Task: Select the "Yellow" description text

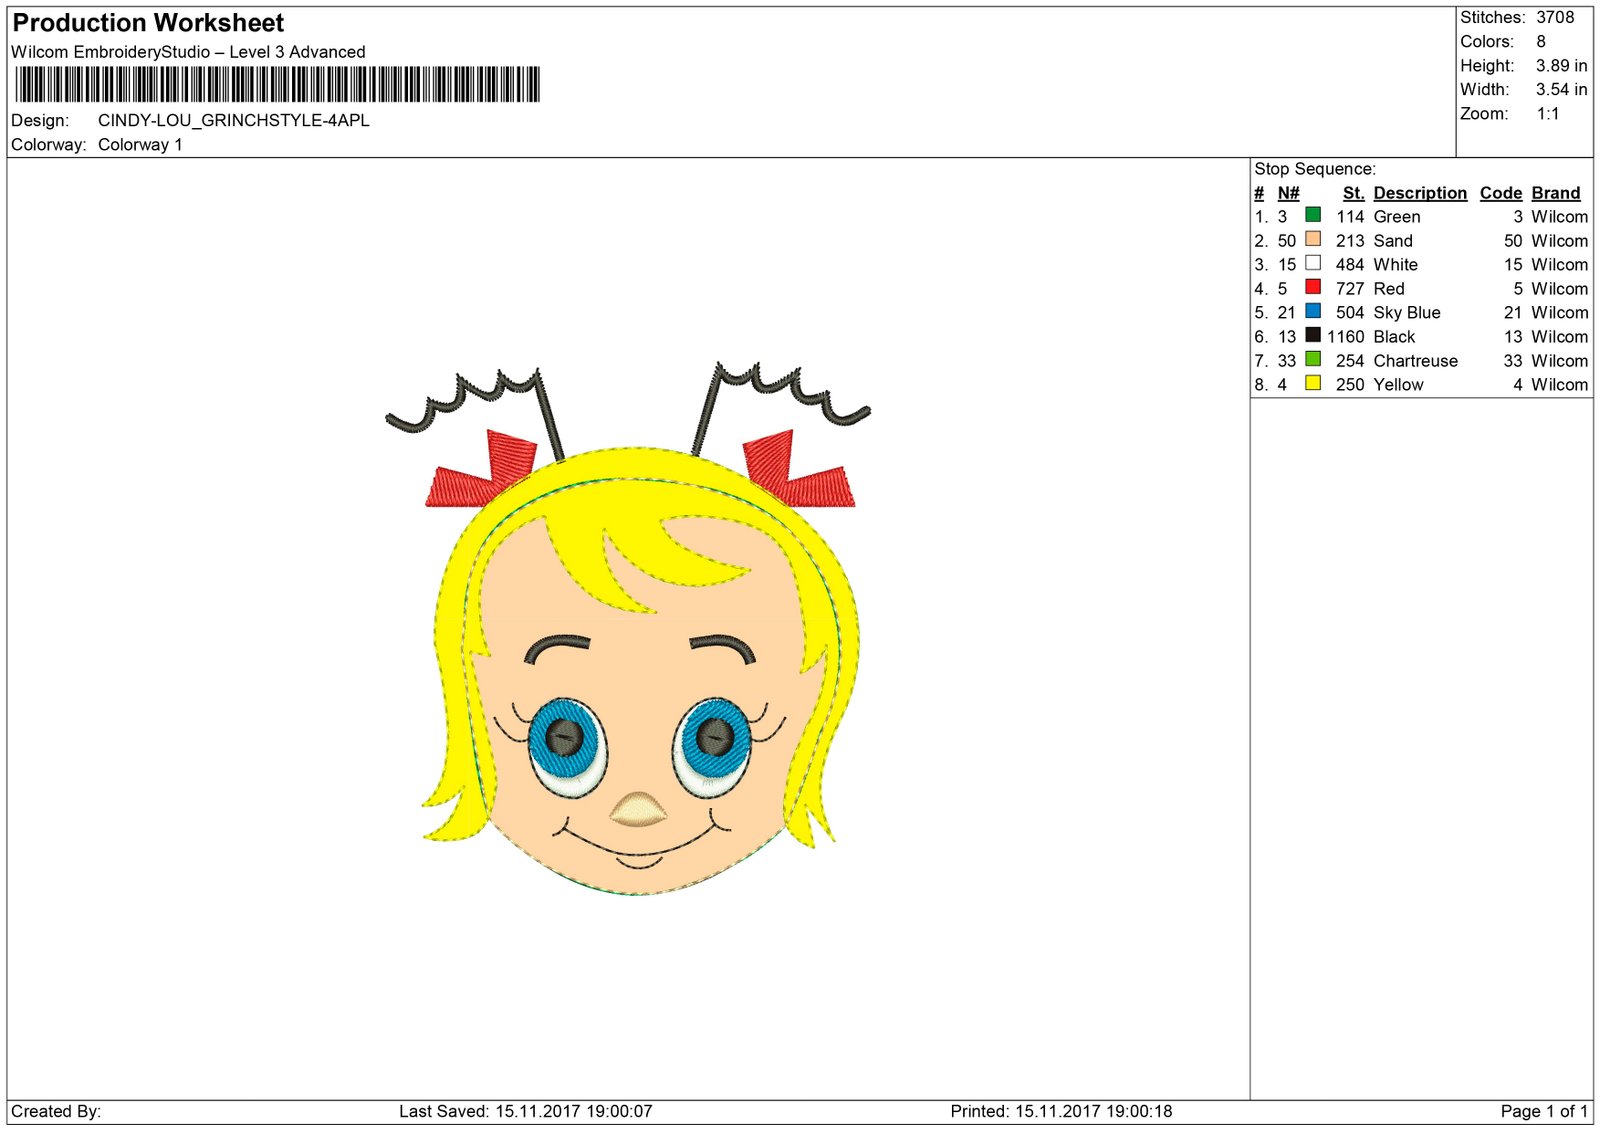Action: (1398, 385)
